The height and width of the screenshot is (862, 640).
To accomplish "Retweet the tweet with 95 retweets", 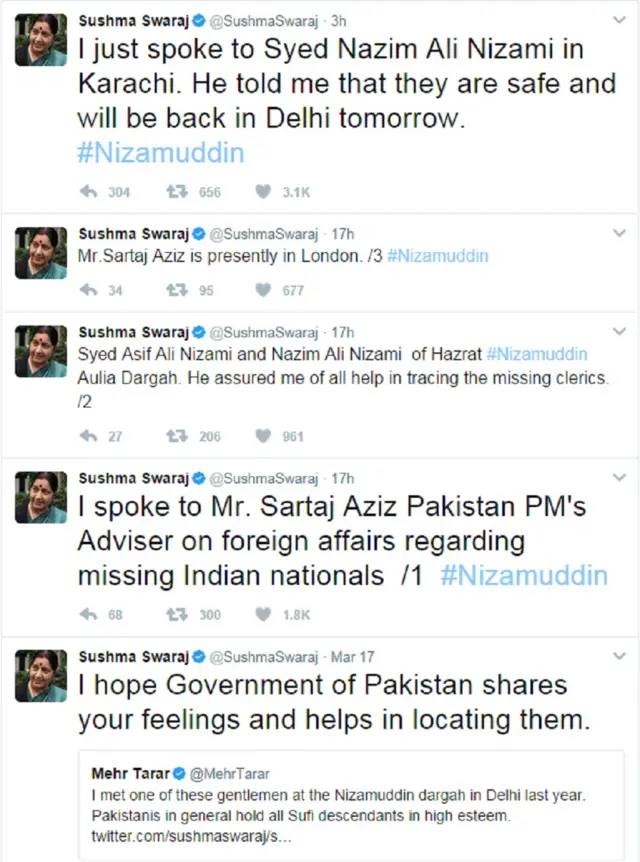I will point(174,291).
